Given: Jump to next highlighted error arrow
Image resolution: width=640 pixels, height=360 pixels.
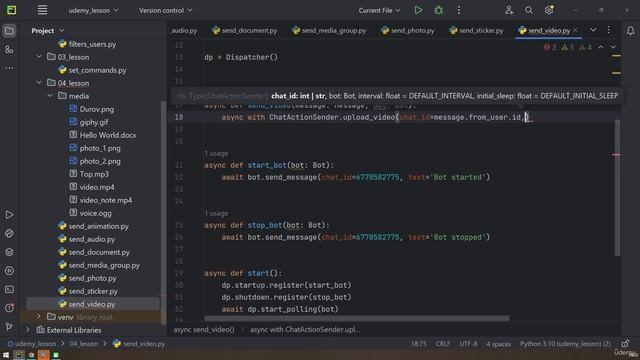Looking at the screenshot, I should pos(613,47).
